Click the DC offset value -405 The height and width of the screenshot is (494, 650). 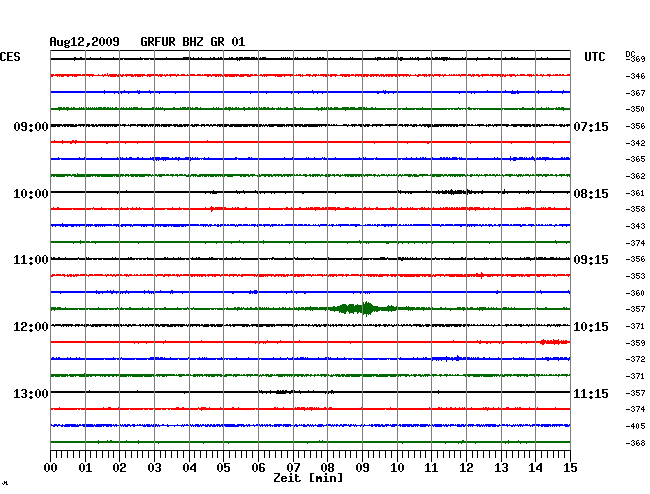point(635,426)
